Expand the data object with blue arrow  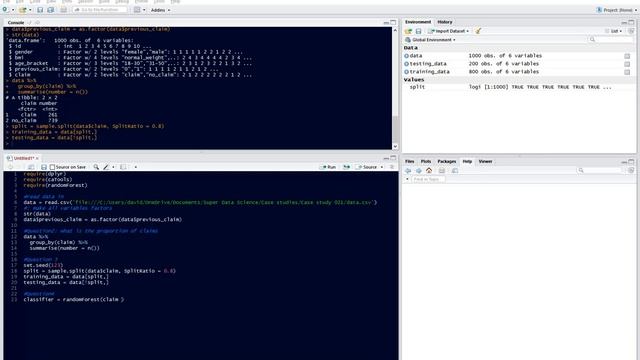click(407, 56)
